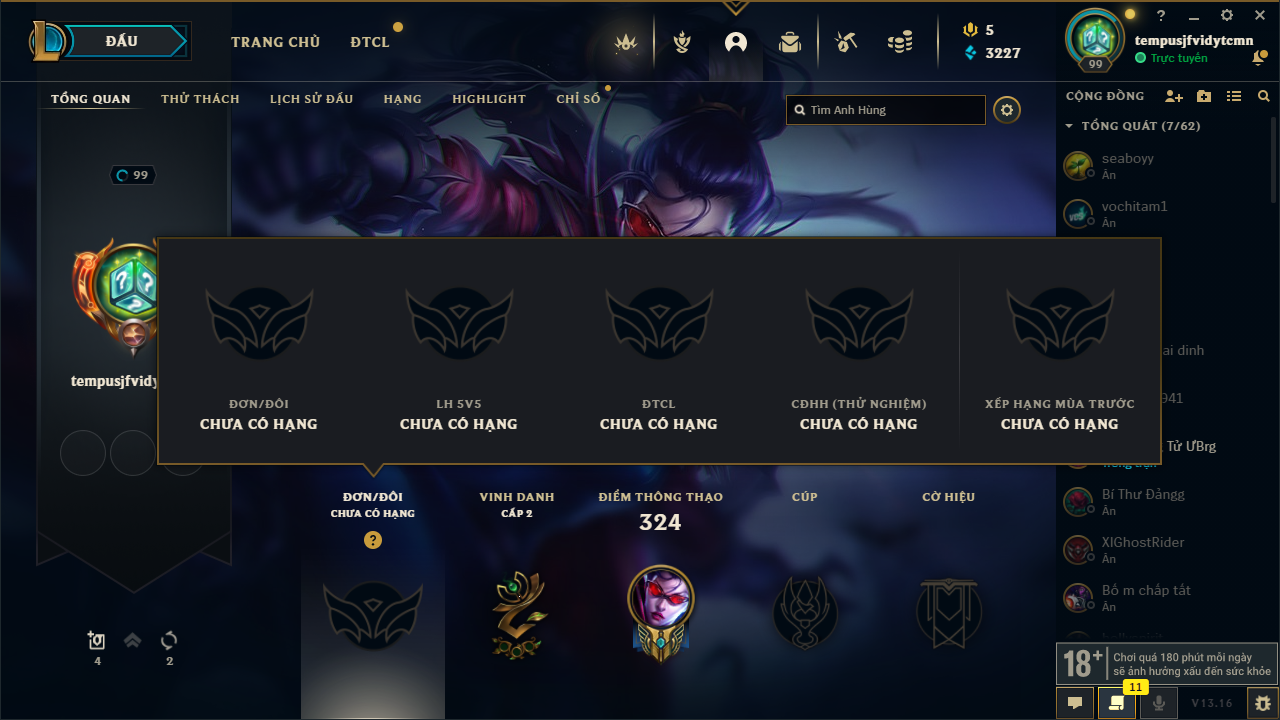The image size is (1280, 720).
Task: Open the Store coins icon
Action: click(900, 43)
